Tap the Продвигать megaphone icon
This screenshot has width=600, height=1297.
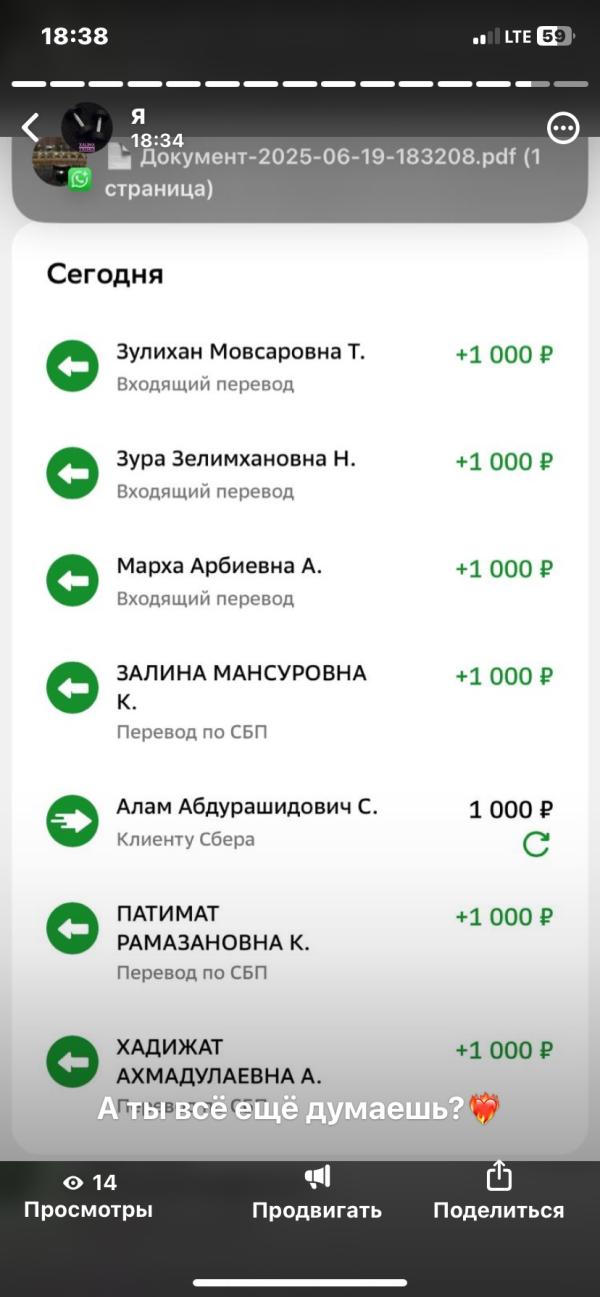(317, 1177)
